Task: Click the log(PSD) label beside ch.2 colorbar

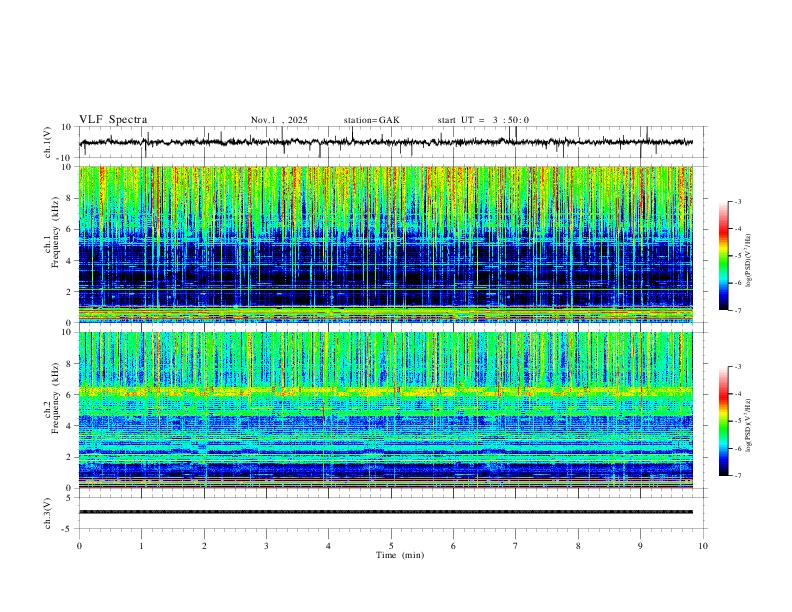Action: [749, 426]
